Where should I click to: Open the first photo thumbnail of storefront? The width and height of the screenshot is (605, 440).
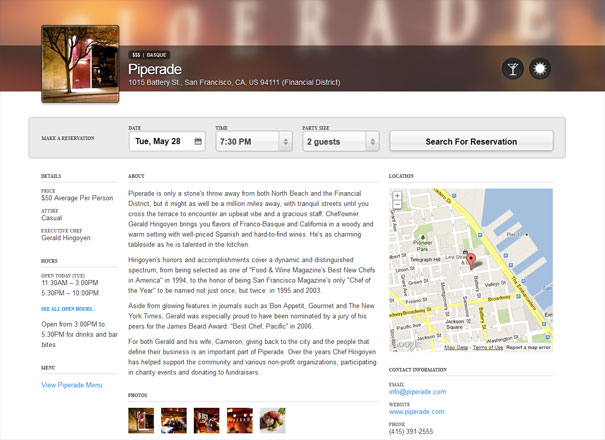[x=141, y=420]
